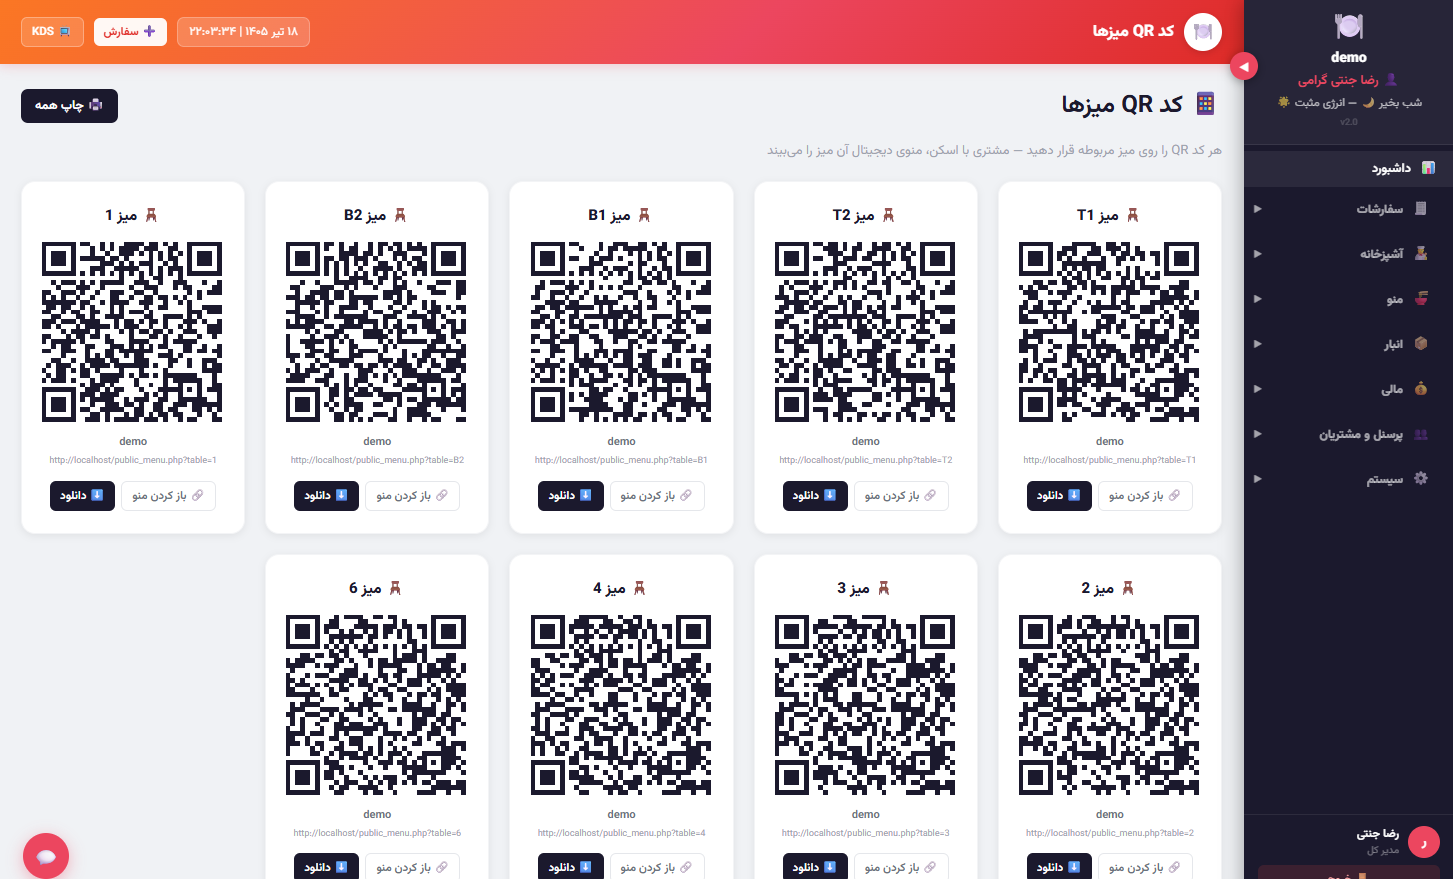Screen dimensions: 1453x879
Task: Download QR code for table T1
Action: 1059,496
